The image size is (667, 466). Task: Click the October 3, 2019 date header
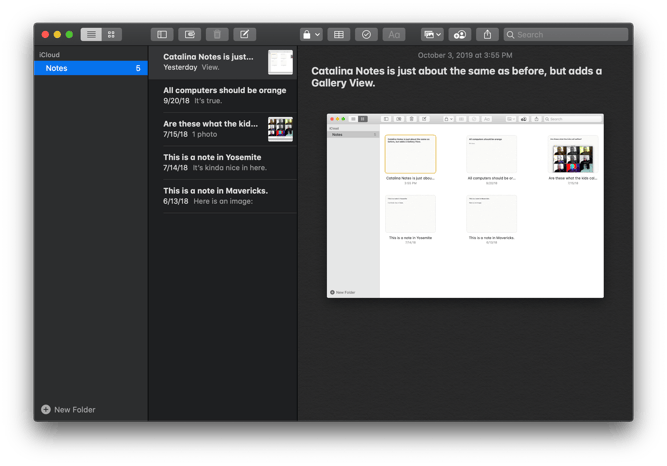tap(465, 55)
